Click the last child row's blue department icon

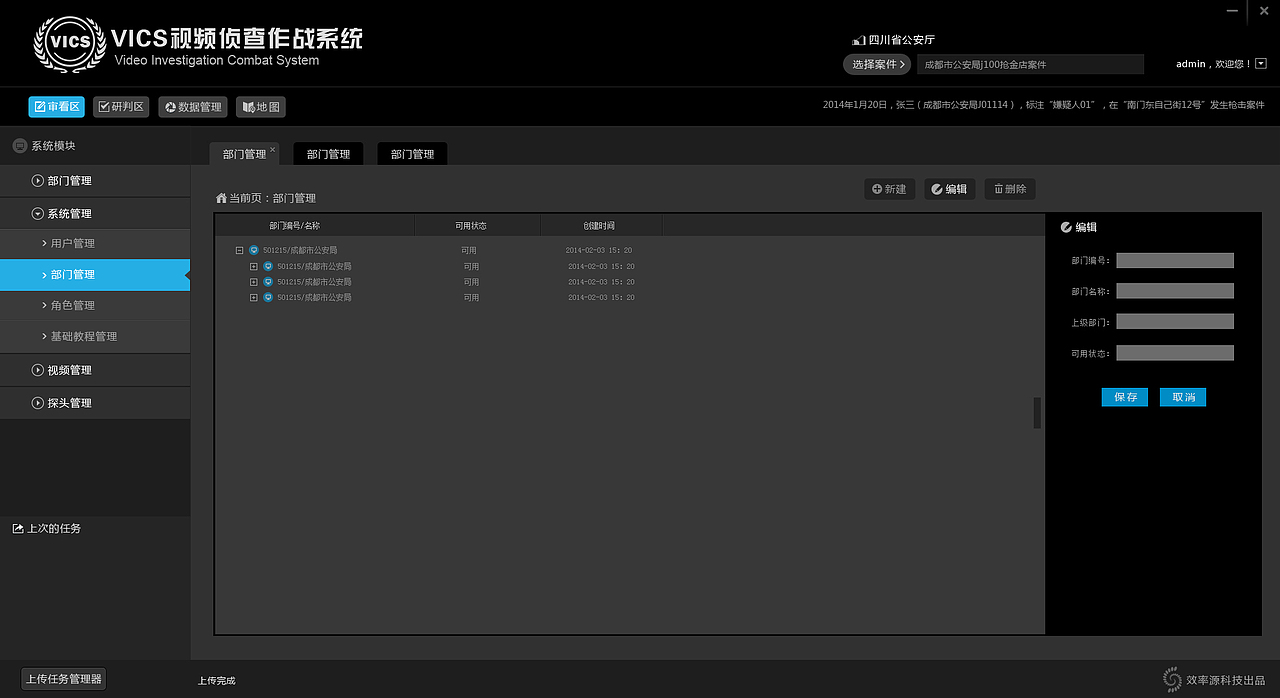[268, 298]
